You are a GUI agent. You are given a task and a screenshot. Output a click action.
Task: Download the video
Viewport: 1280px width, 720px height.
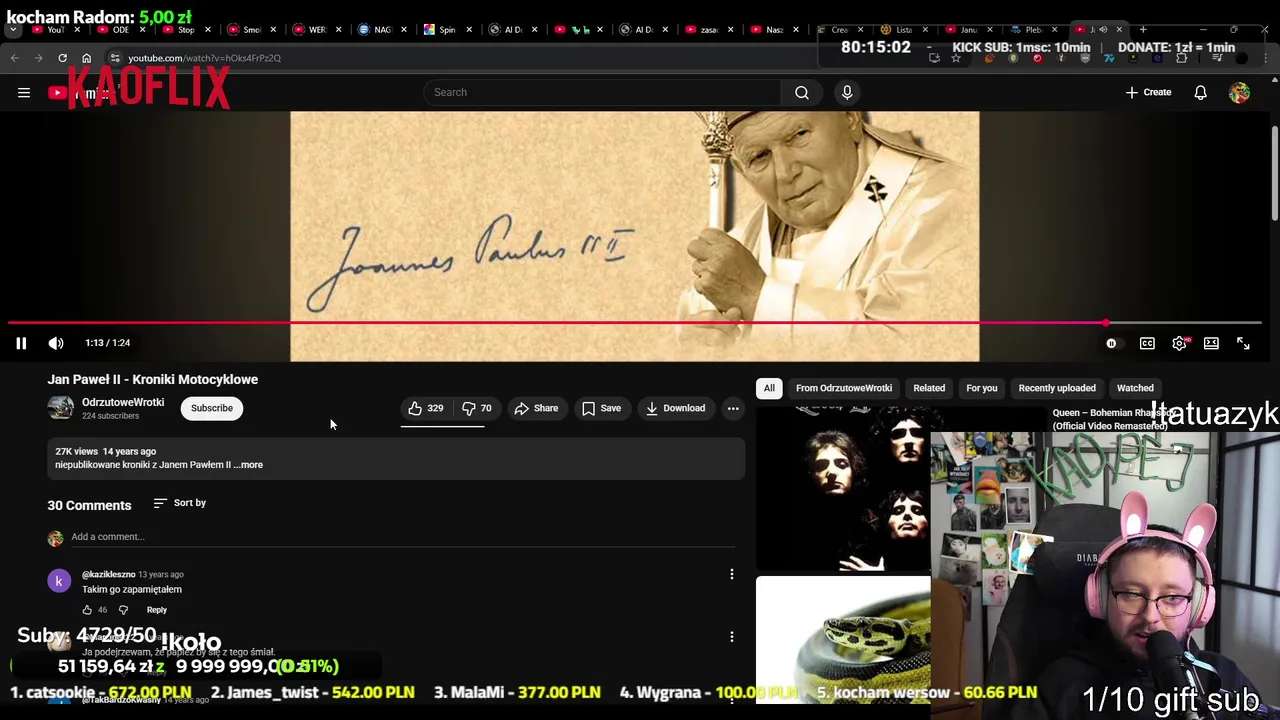pyautogui.click(x=676, y=408)
